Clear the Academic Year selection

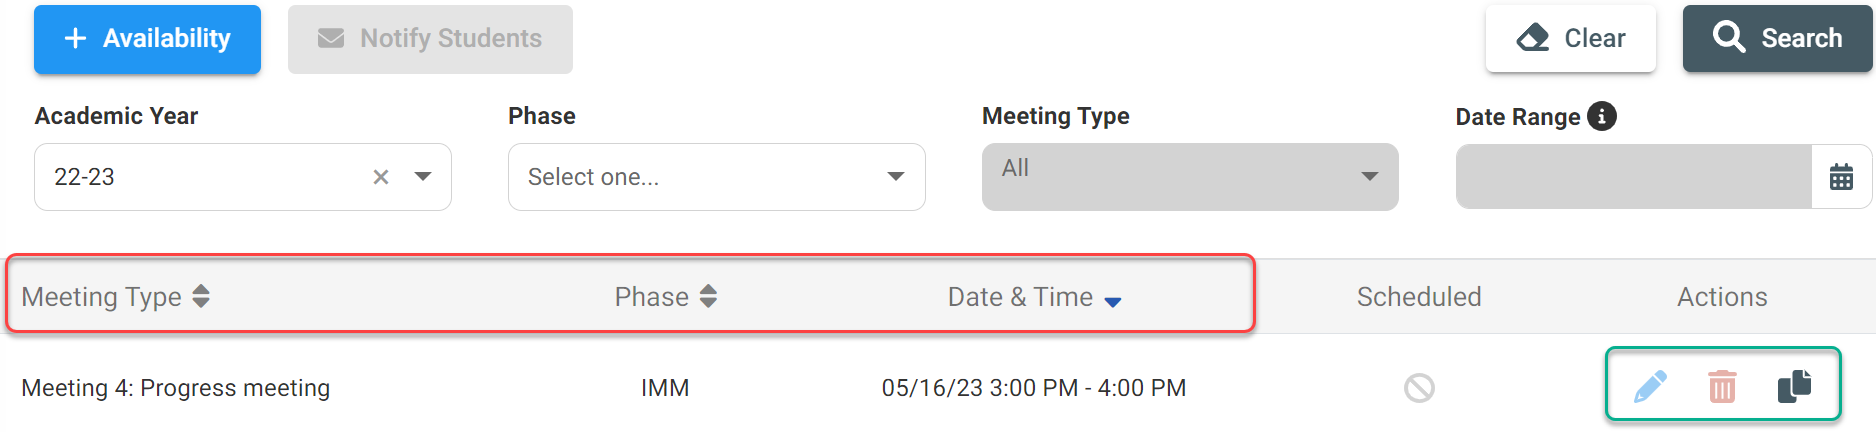[381, 177]
